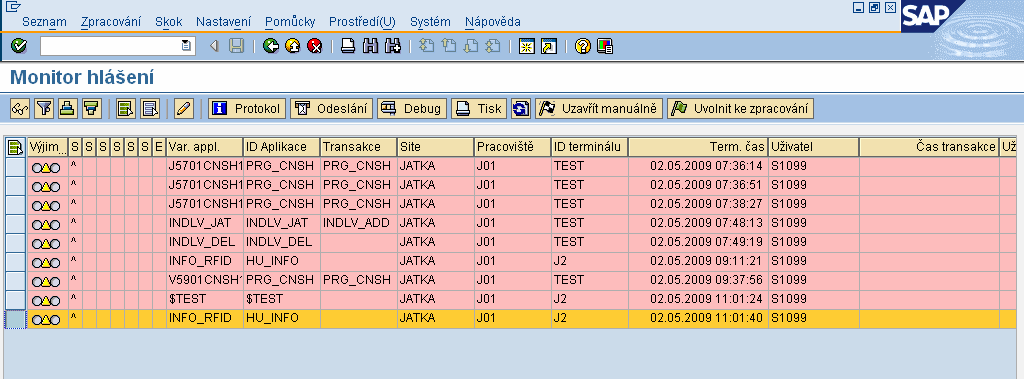Open the Skok menu
The image size is (1024, 379).
(168, 22)
